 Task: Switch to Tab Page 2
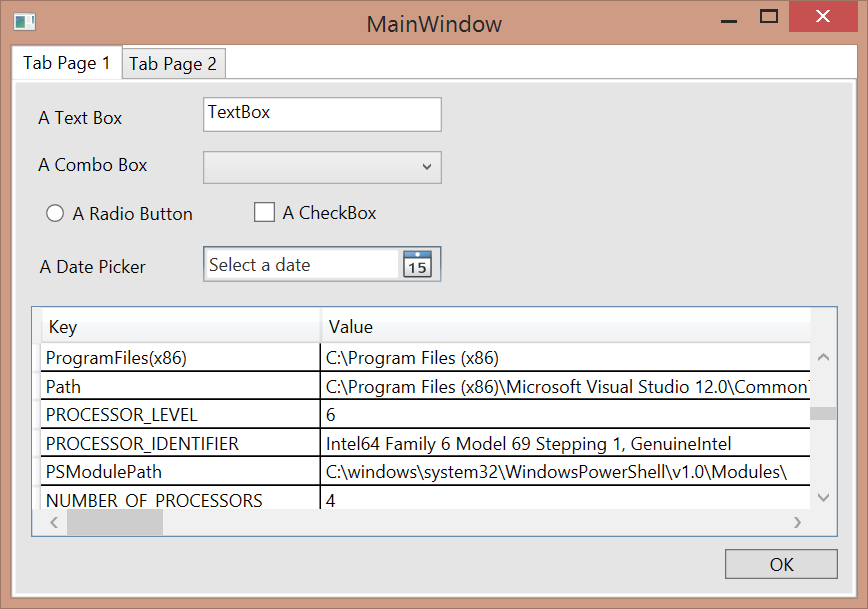coord(173,64)
